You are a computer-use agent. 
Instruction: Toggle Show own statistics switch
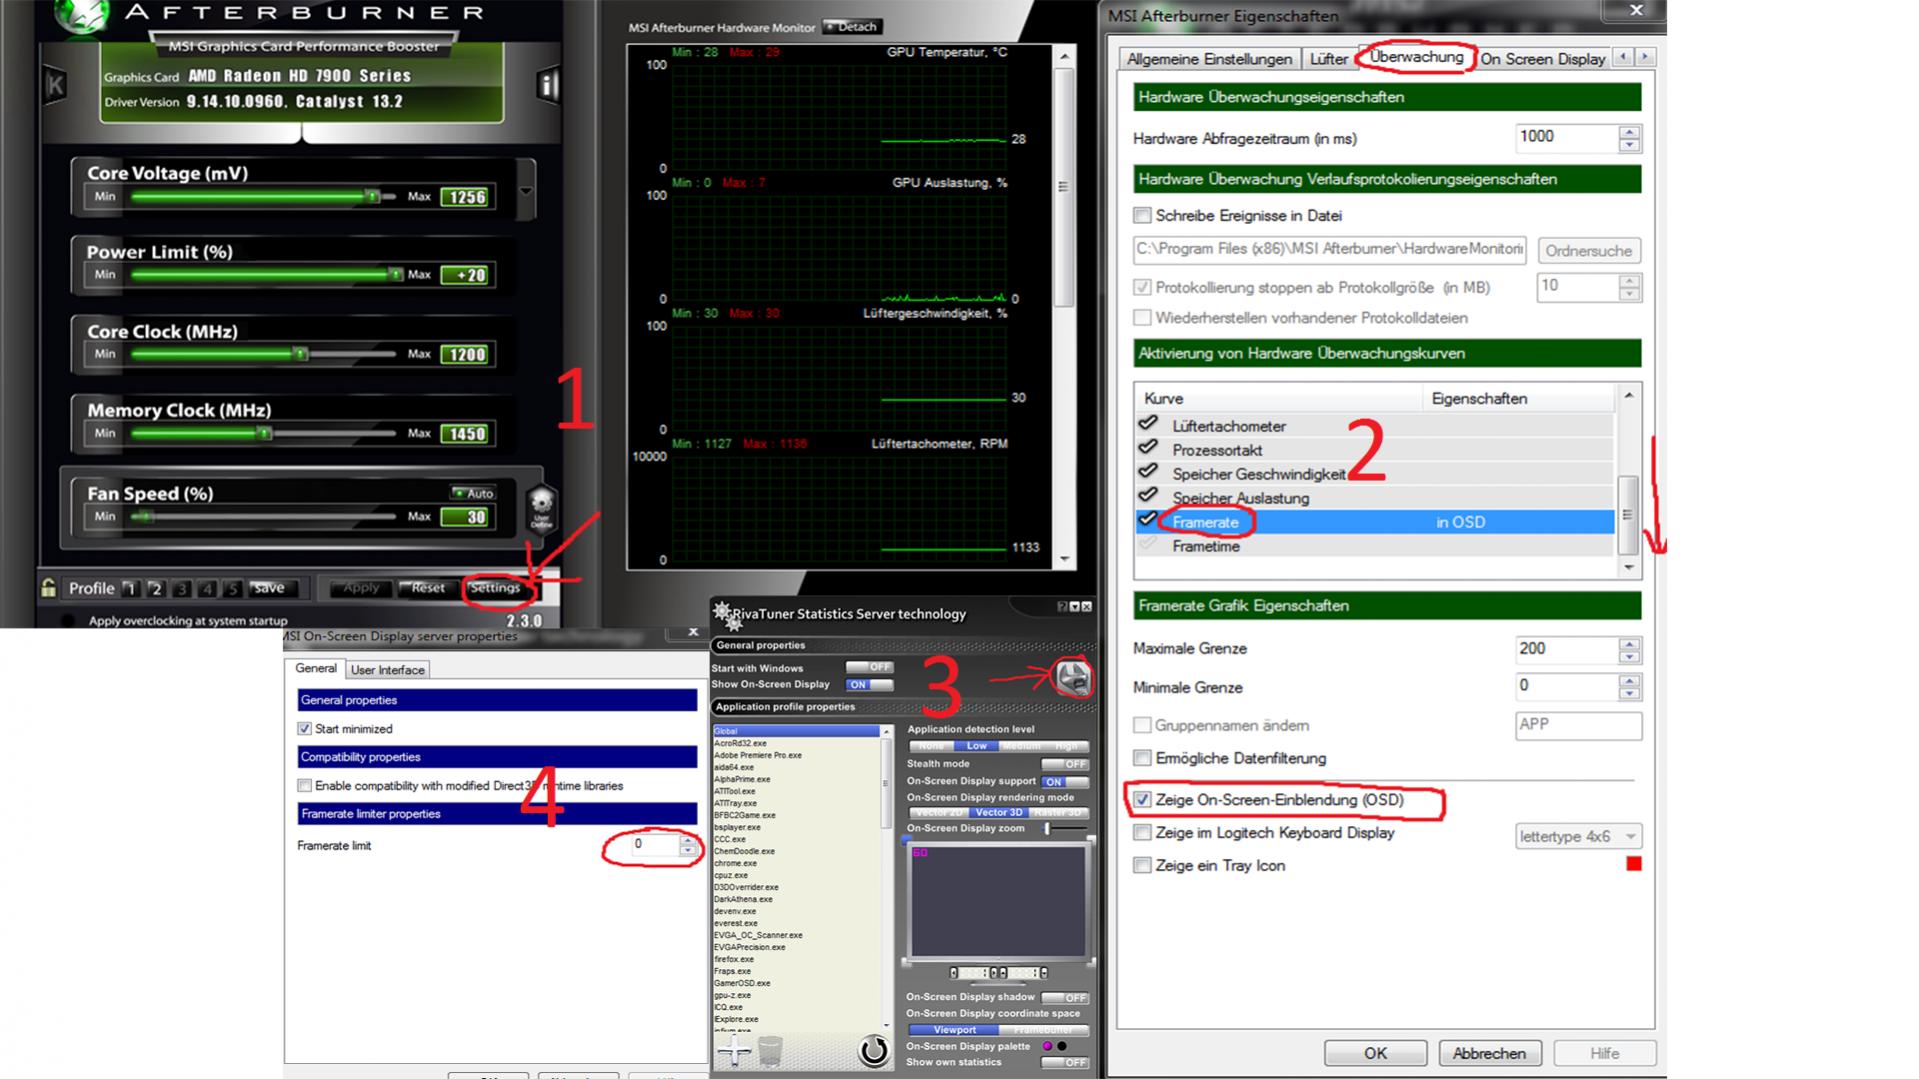pos(1065,1062)
